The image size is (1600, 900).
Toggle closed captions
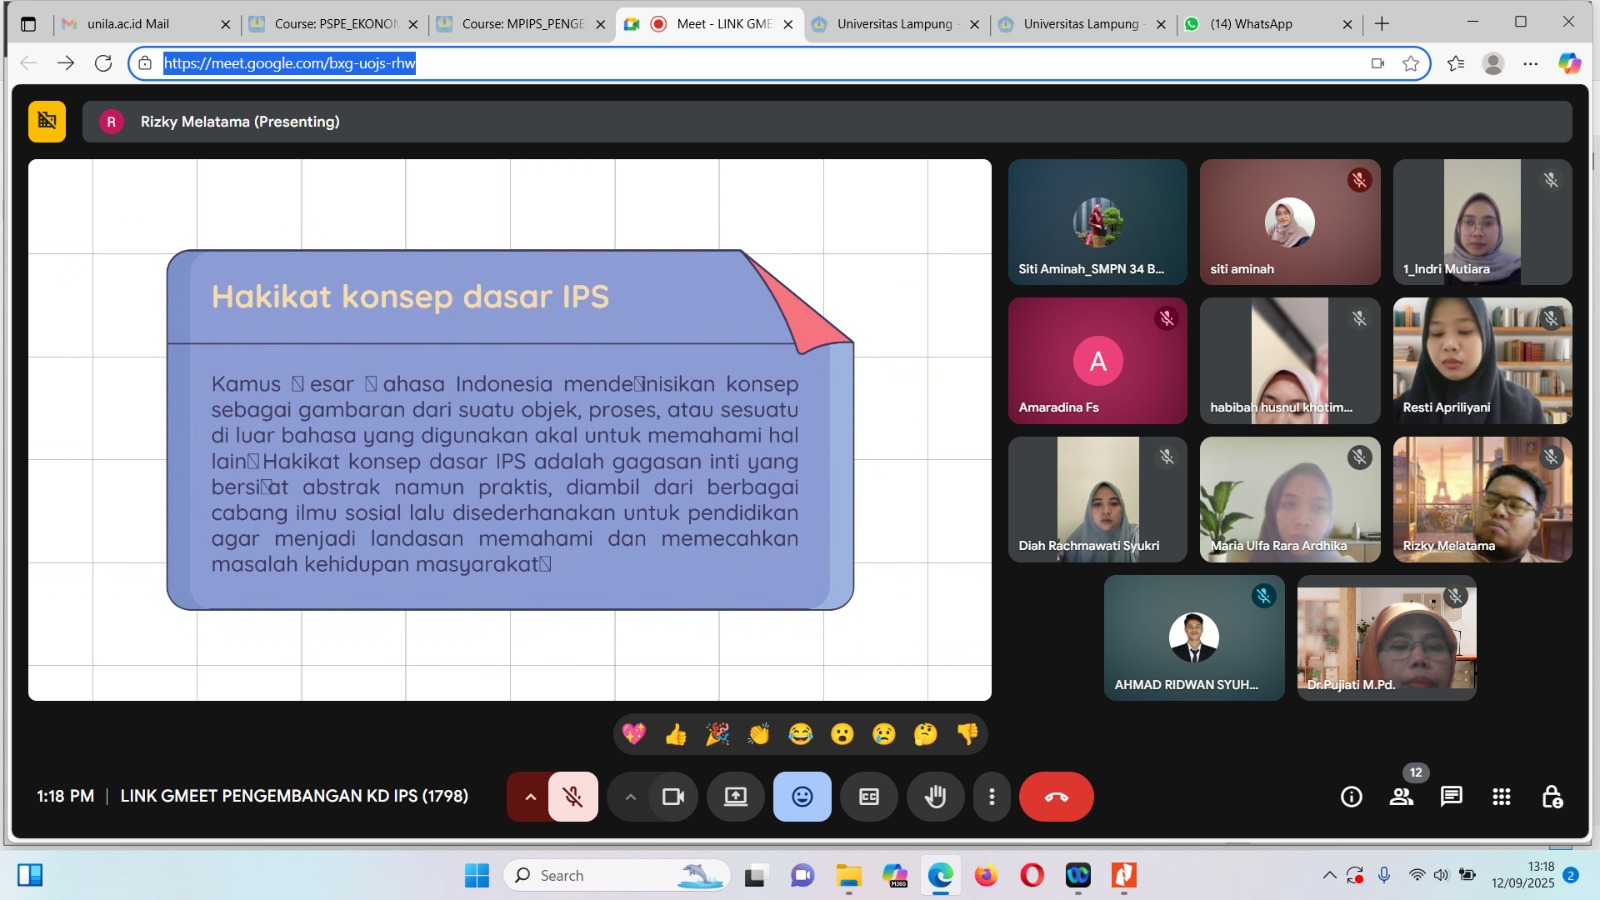(x=869, y=797)
